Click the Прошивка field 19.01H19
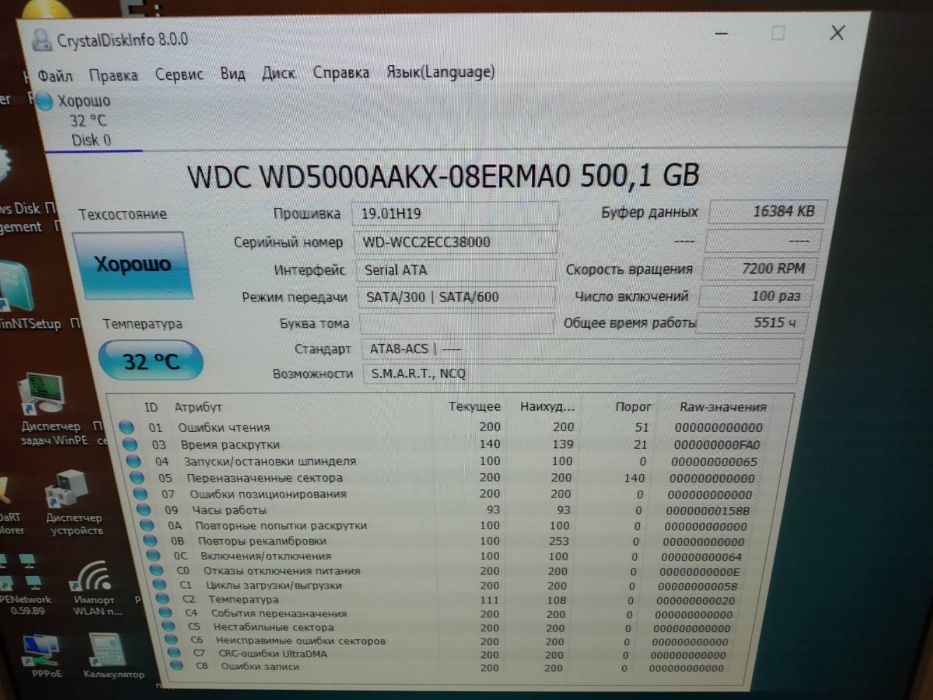Screen dimensions: 933x700 point(455,213)
